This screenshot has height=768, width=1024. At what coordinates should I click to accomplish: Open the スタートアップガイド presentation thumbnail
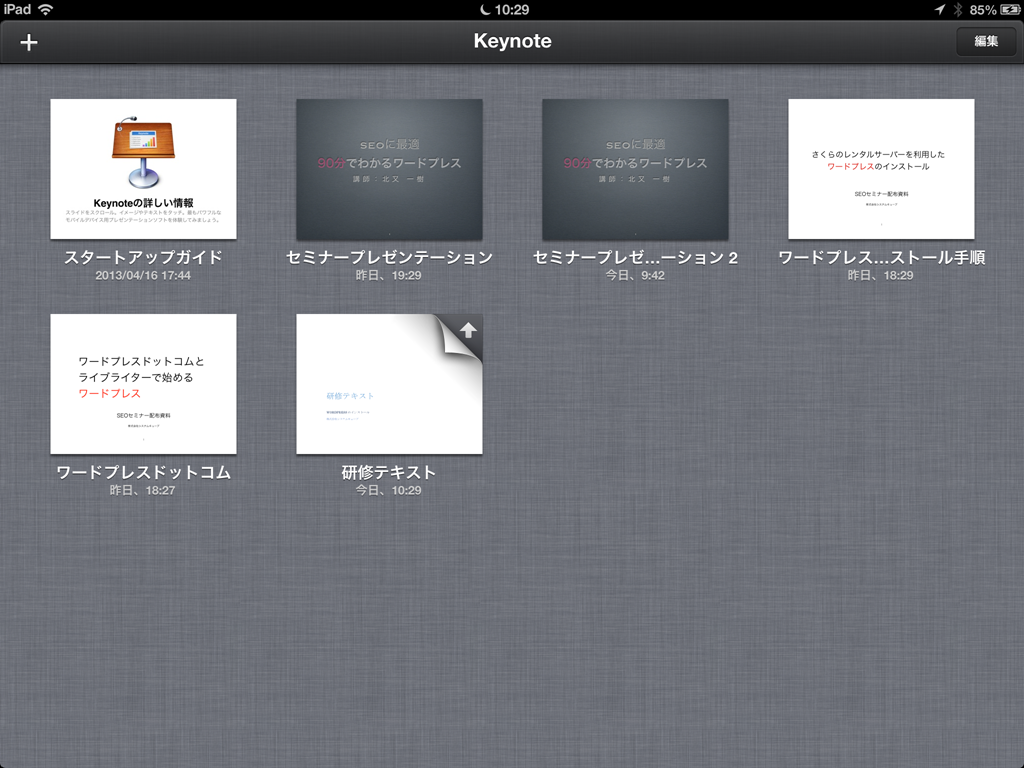(144, 169)
